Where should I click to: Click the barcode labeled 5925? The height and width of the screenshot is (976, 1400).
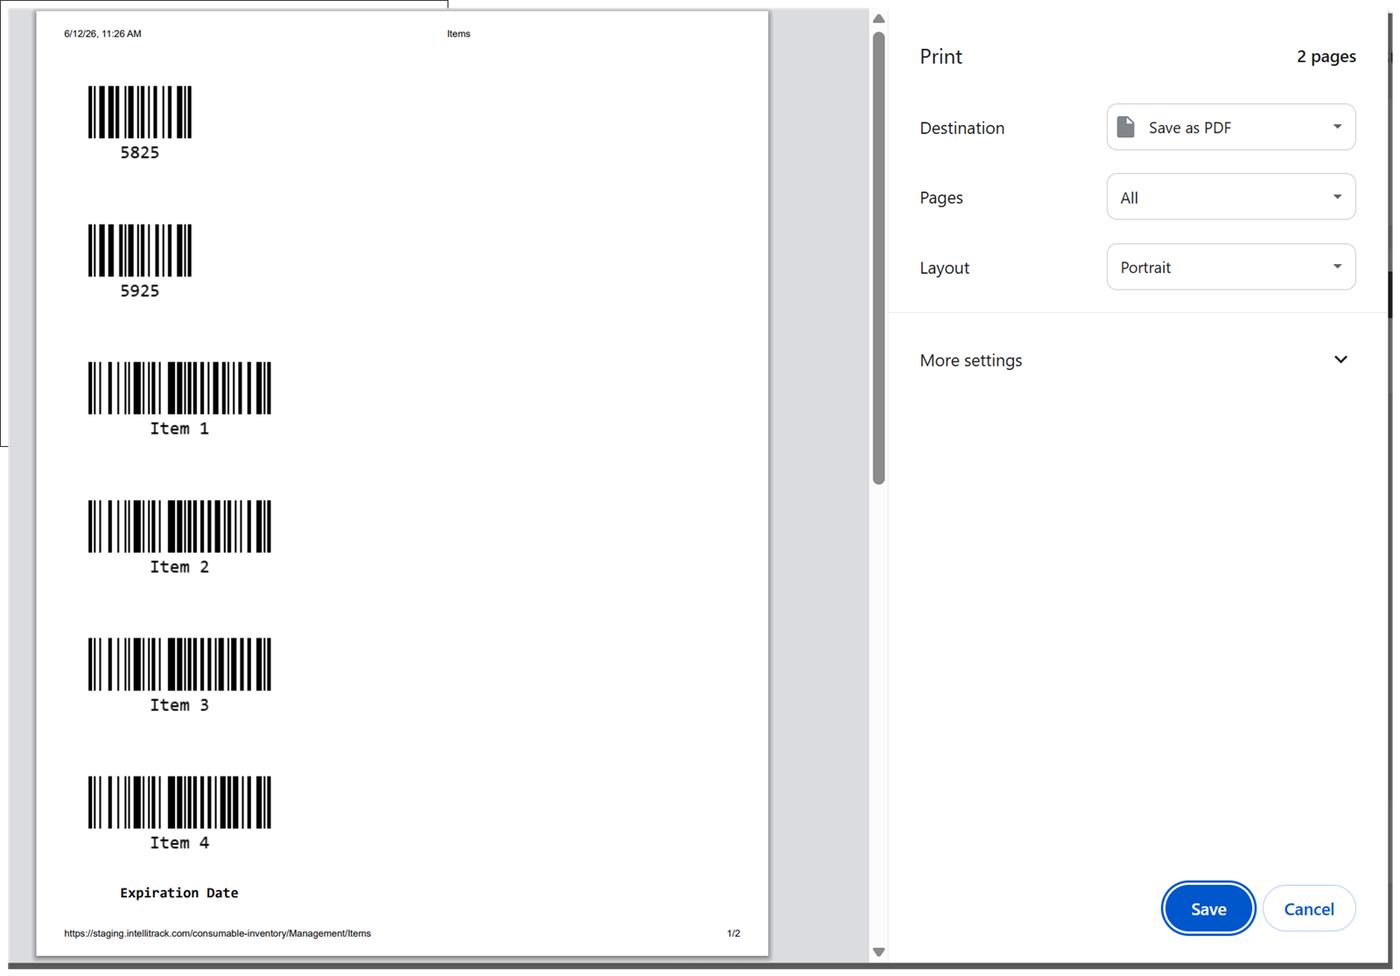pyautogui.click(x=140, y=250)
